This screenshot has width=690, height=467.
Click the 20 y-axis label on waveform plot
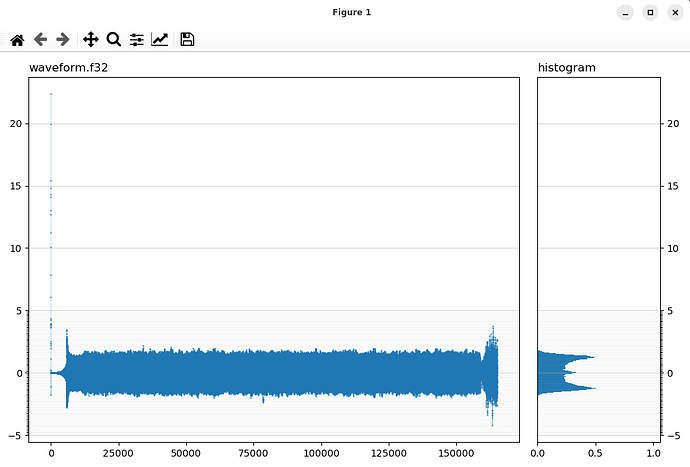coord(15,124)
